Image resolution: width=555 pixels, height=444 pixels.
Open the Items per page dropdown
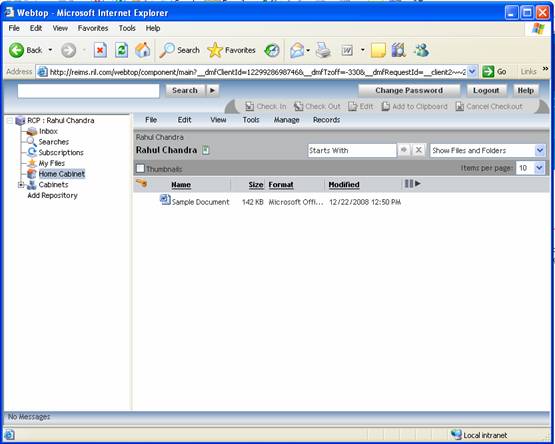539,168
